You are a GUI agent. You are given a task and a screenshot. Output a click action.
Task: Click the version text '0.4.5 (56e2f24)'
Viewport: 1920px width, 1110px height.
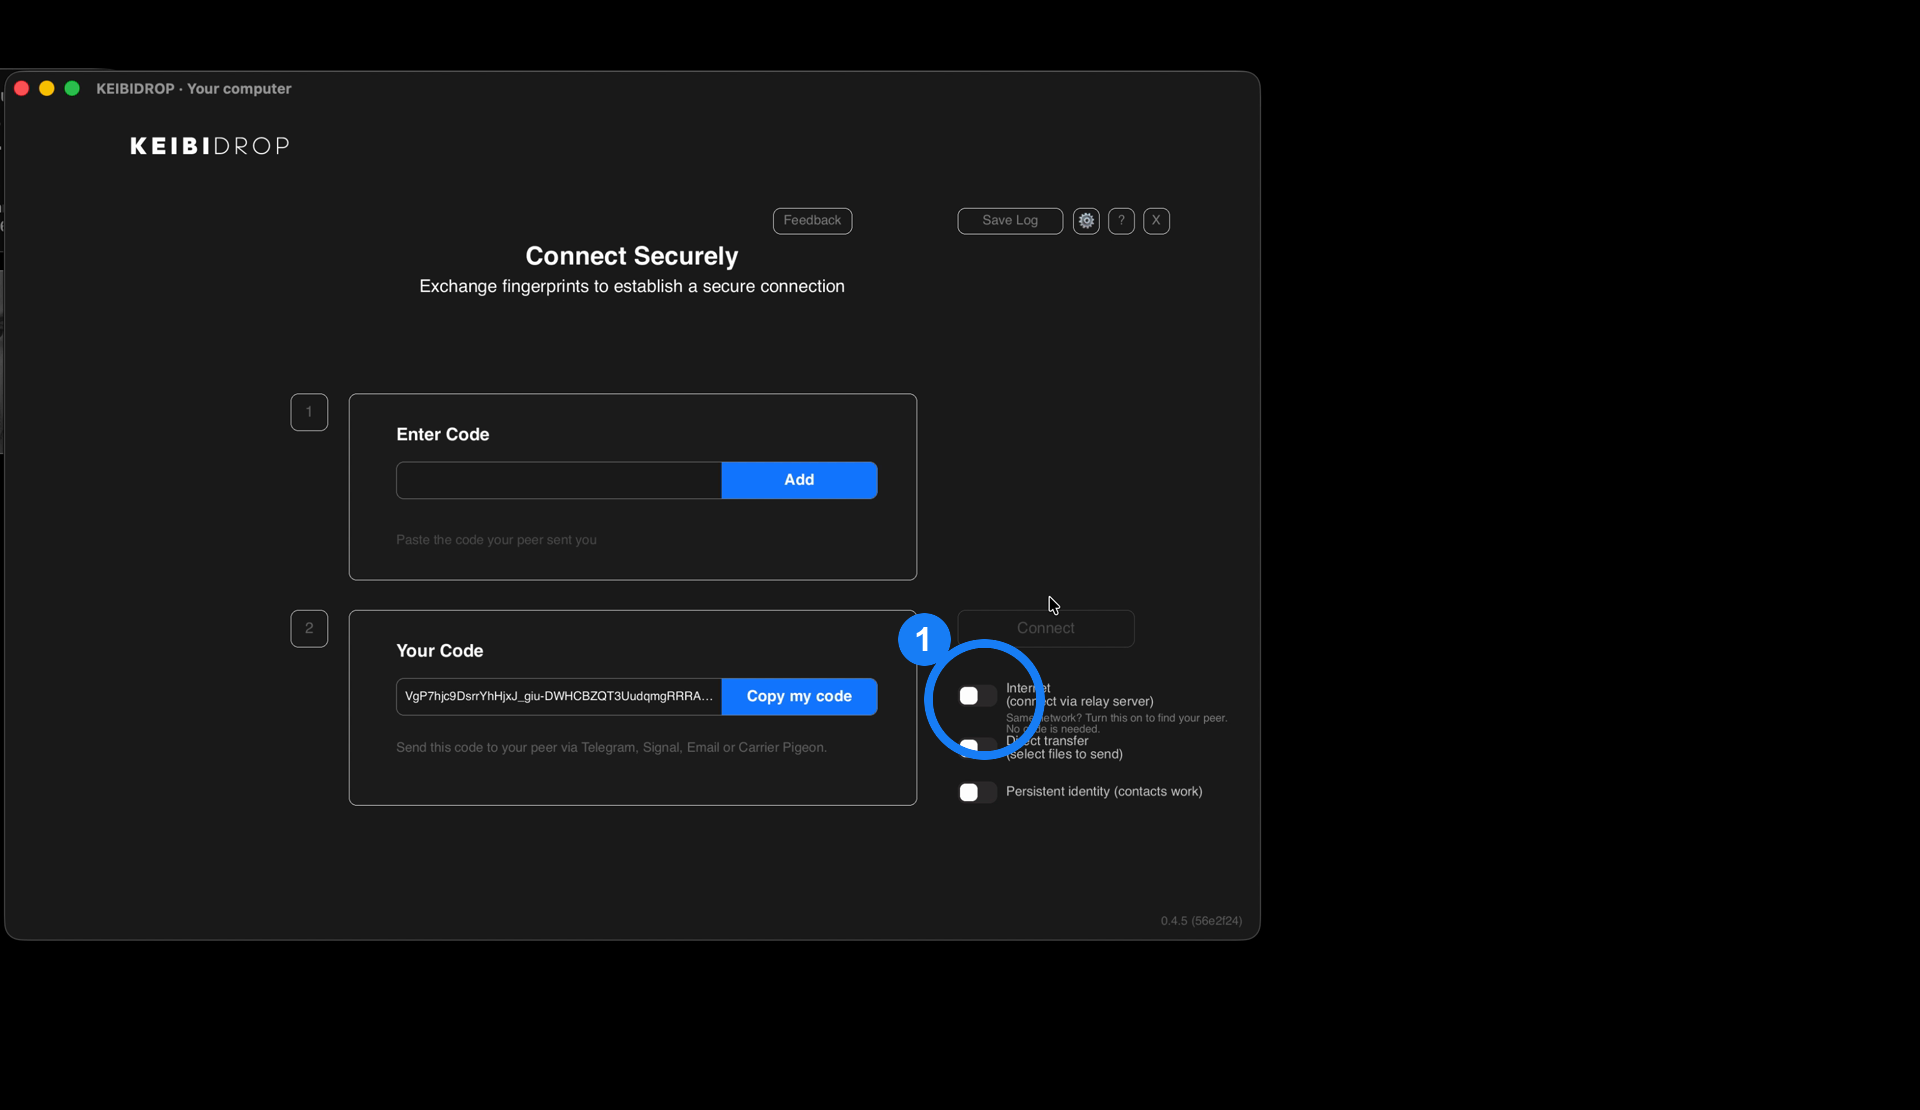[x=1201, y=921]
